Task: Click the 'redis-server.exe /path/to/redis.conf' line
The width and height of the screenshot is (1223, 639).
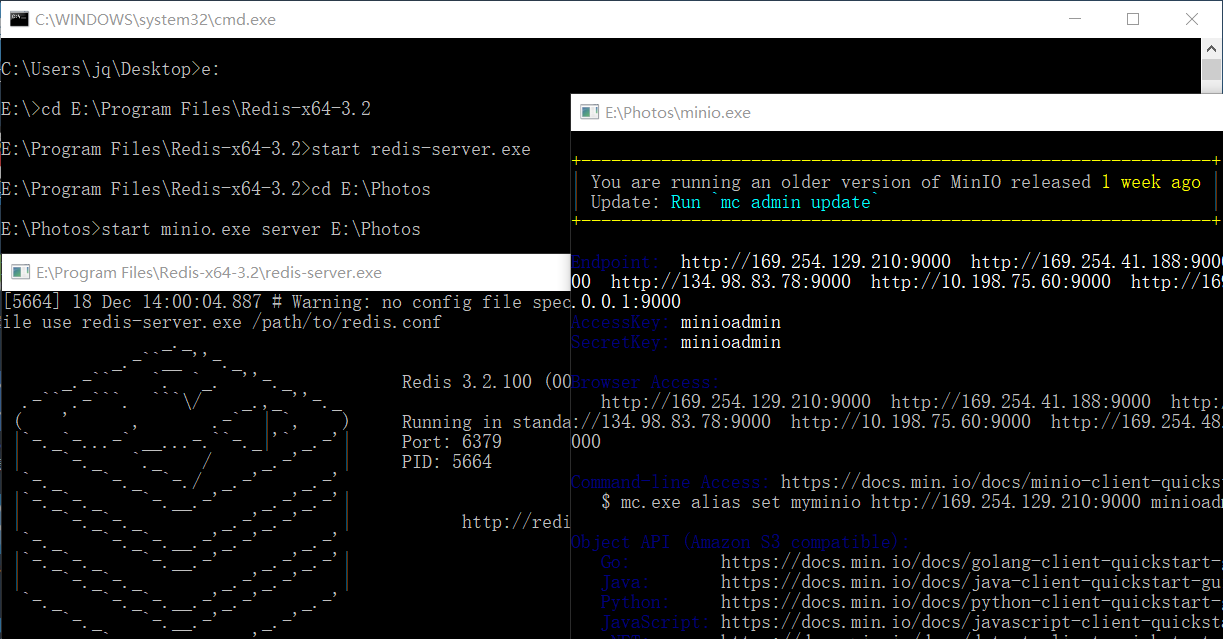Action: point(221,322)
